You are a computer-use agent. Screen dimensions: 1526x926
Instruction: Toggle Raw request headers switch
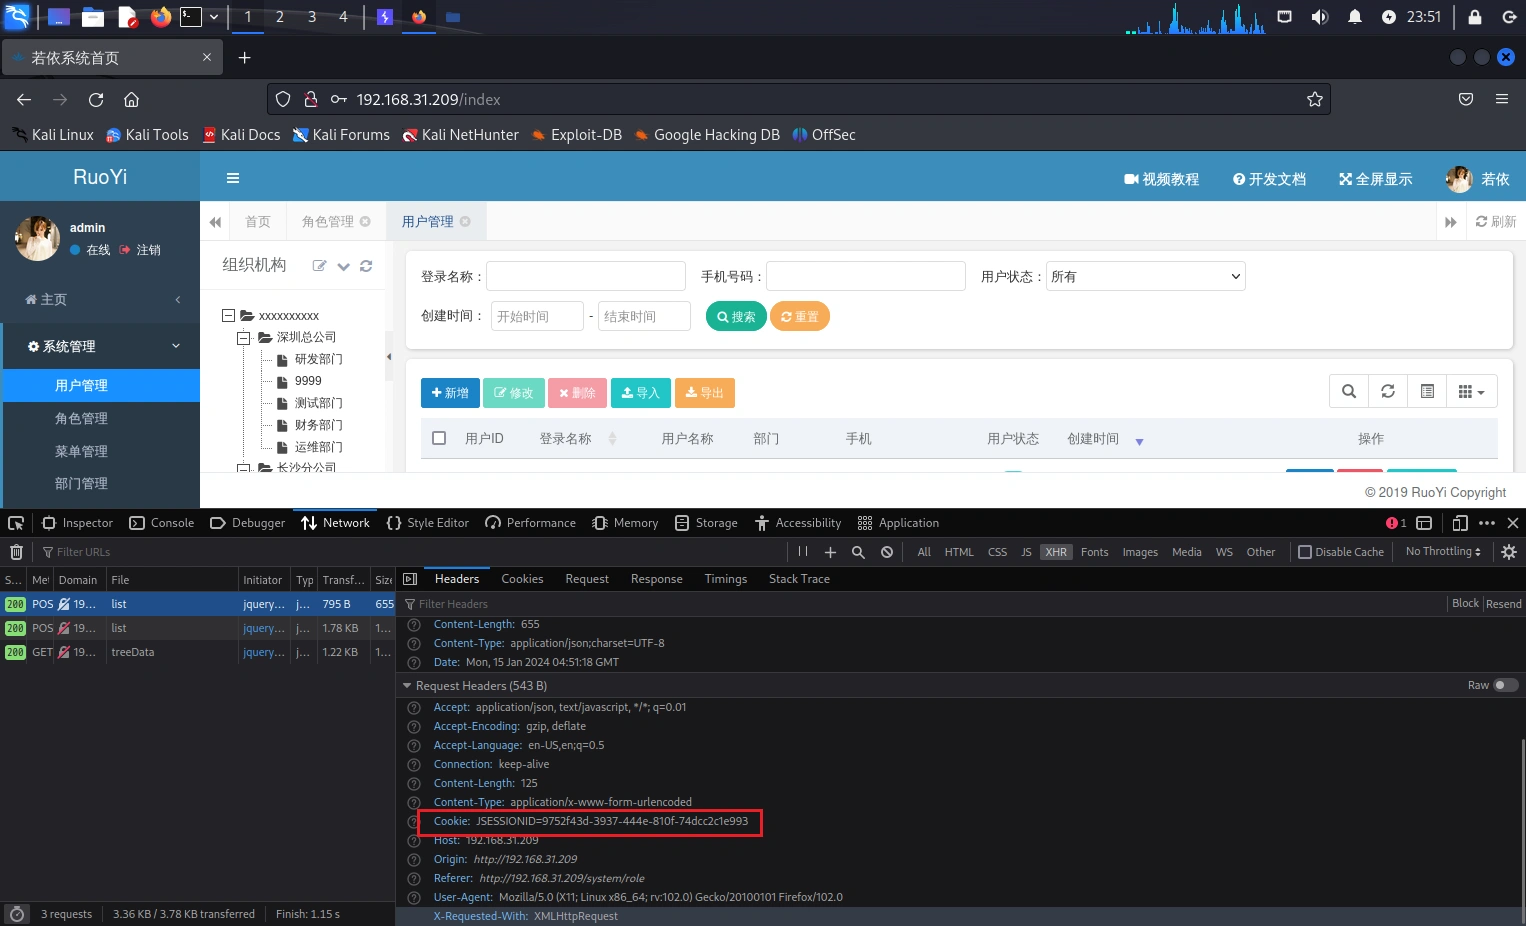point(1505,685)
